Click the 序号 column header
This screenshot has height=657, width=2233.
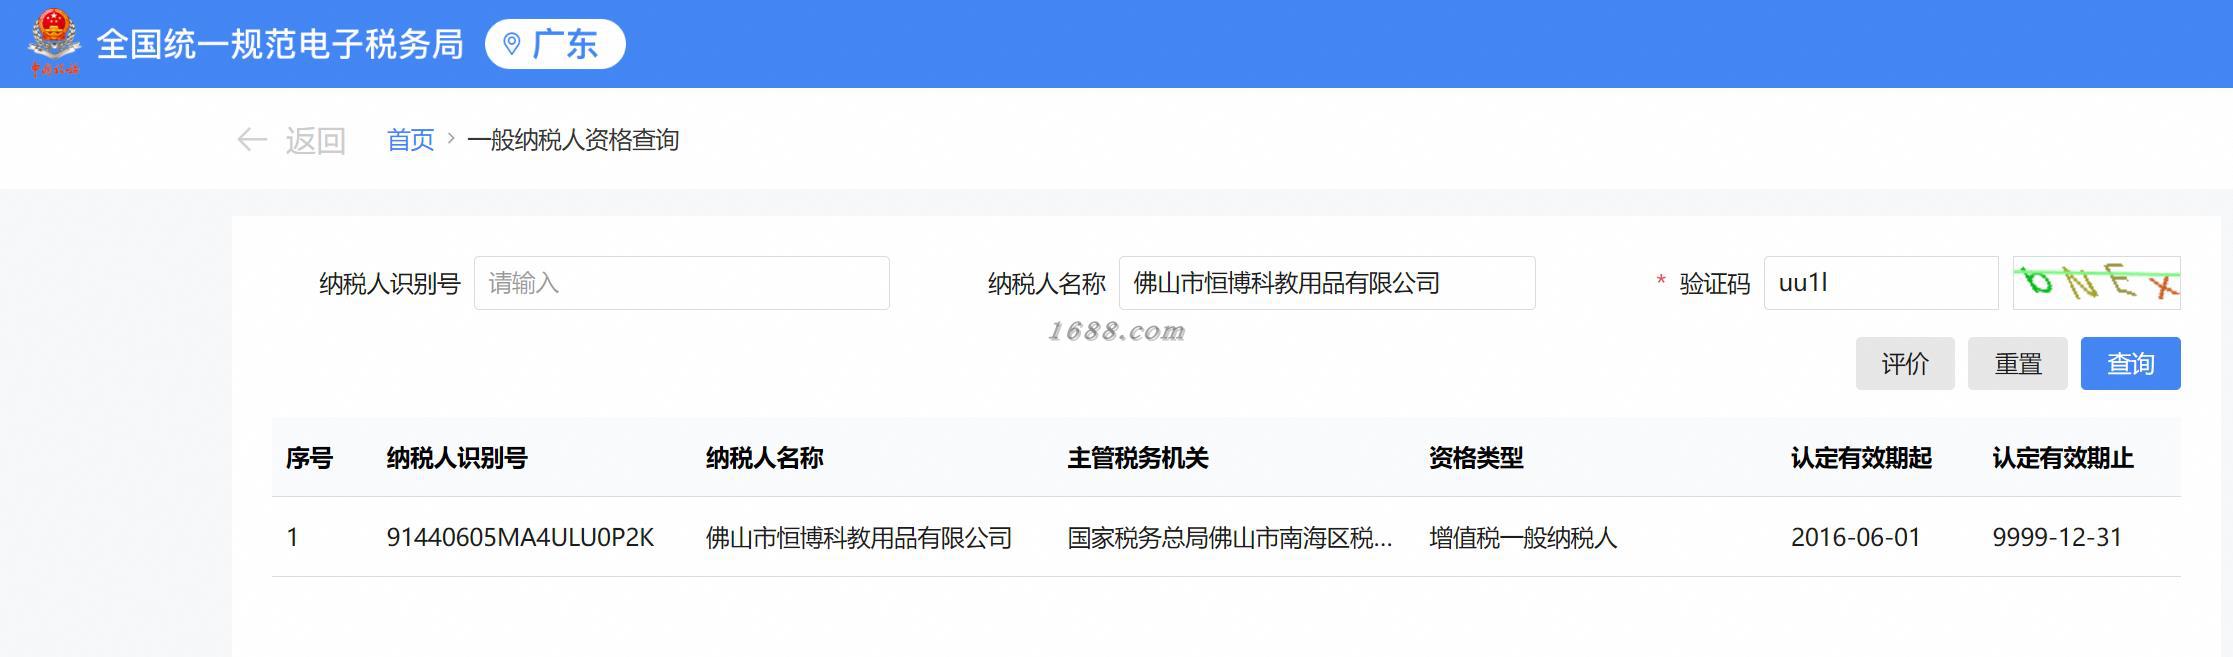click(x=309, y=458)
